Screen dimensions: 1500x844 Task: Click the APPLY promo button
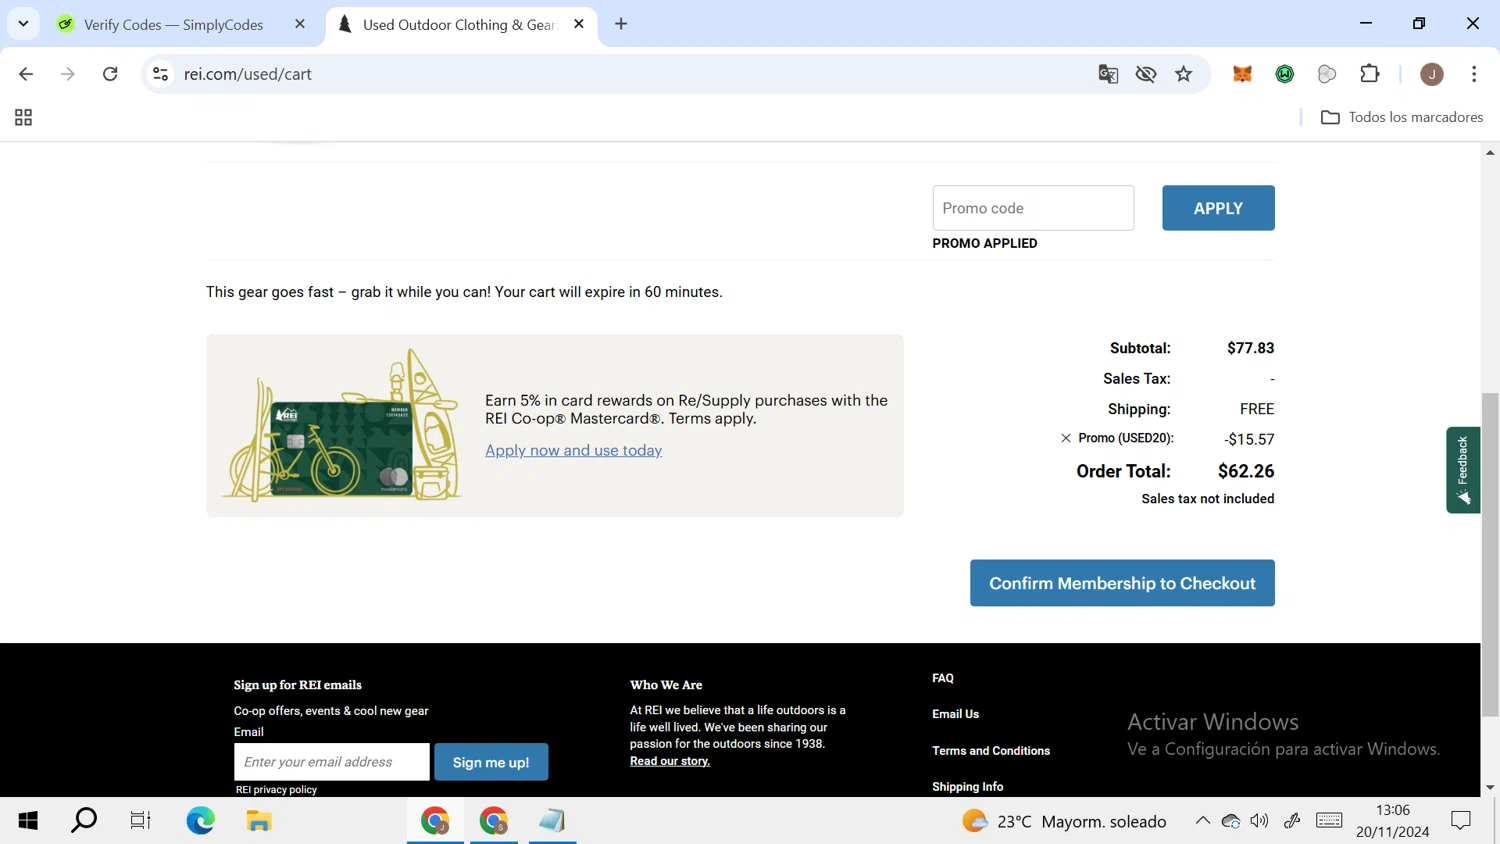coord(1218,208)
